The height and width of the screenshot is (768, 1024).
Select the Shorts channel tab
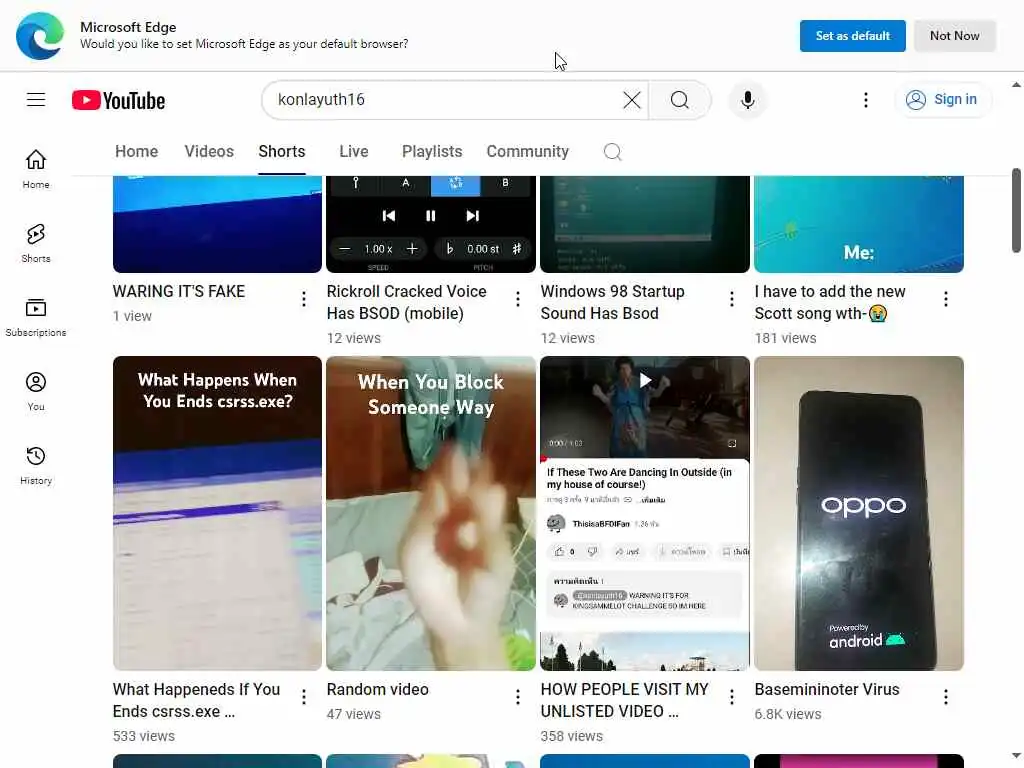[281, 152]
